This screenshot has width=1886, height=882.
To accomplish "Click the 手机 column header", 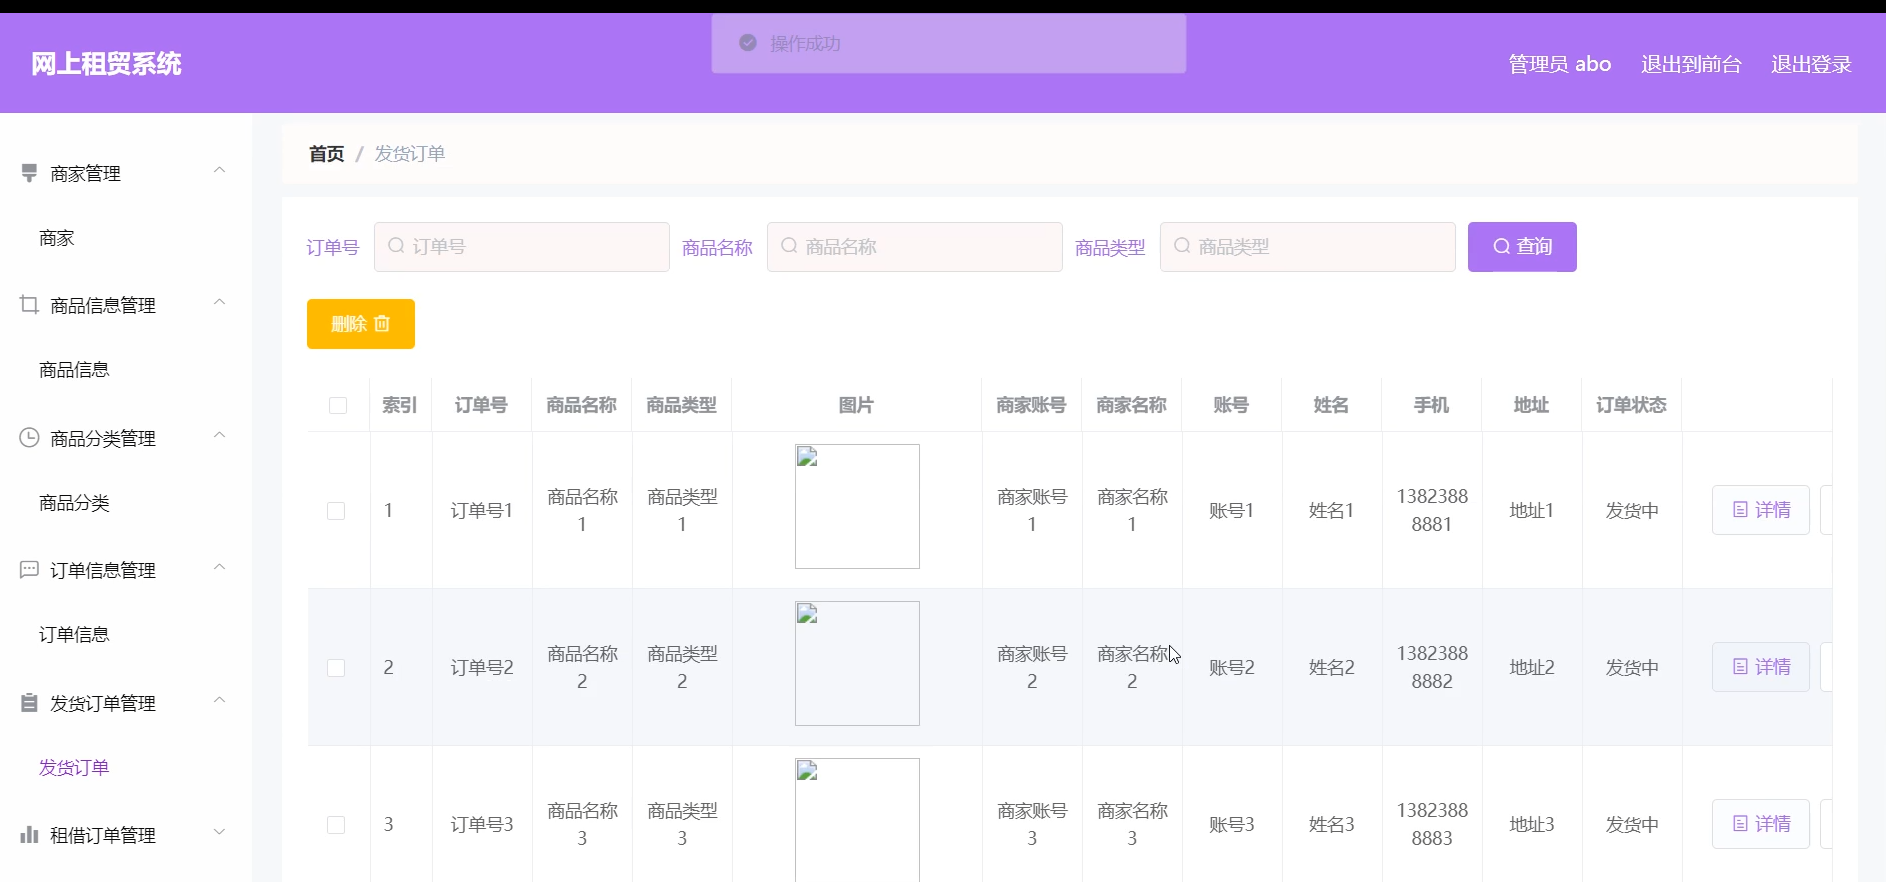I will pyautogui.click(x=1431, y=405).
